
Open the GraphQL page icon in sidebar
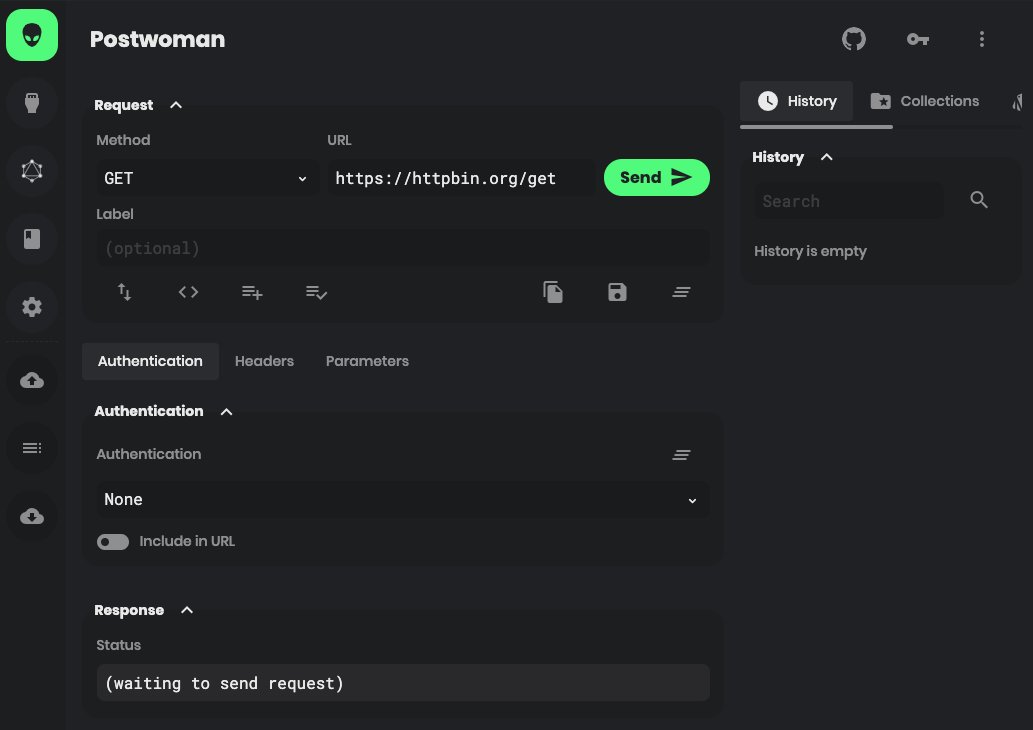tap(32, 171)
